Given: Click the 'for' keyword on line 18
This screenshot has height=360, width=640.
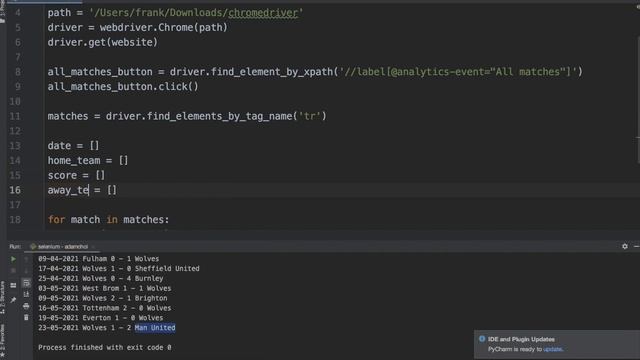Looking at the screenshot, I should click(56, 220).
